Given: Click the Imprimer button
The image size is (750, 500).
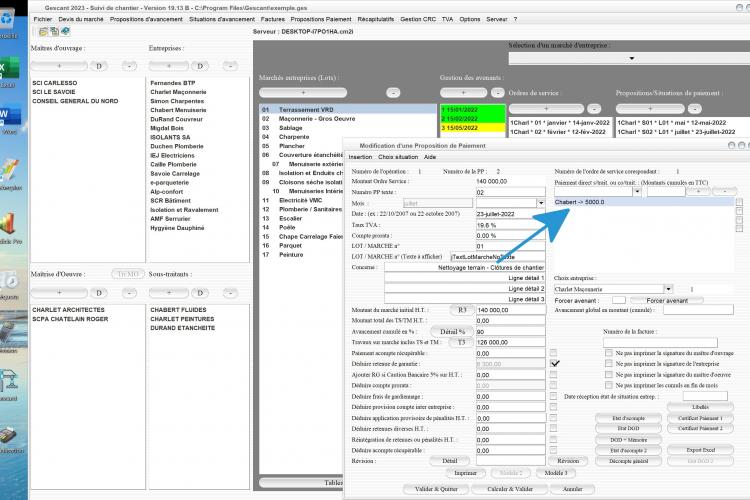Looking at the screenshot, I should click(x=465, y=473).
